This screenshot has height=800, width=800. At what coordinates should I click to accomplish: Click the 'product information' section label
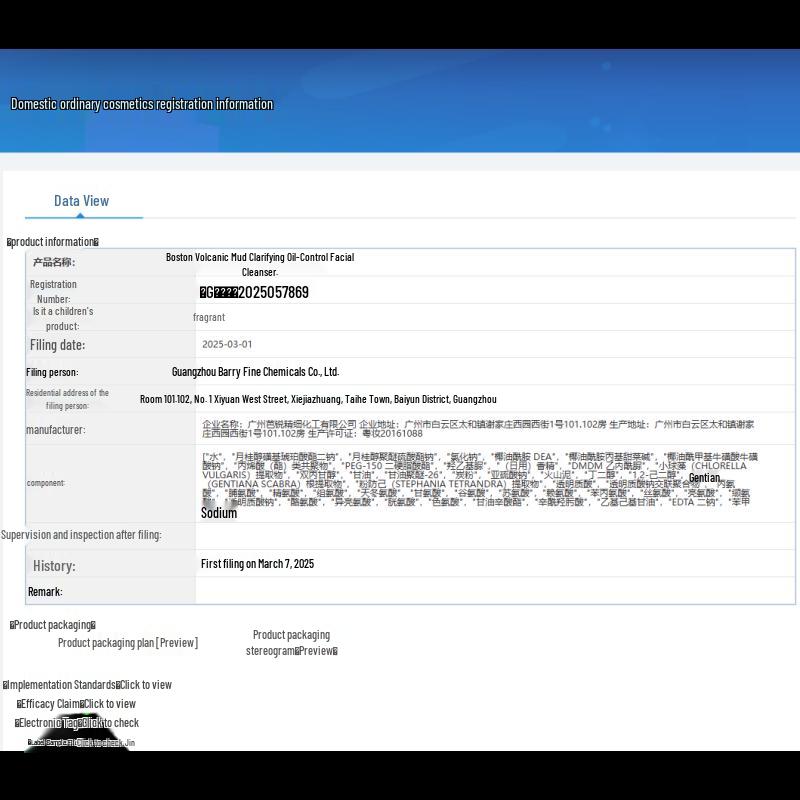coord(53,242)
